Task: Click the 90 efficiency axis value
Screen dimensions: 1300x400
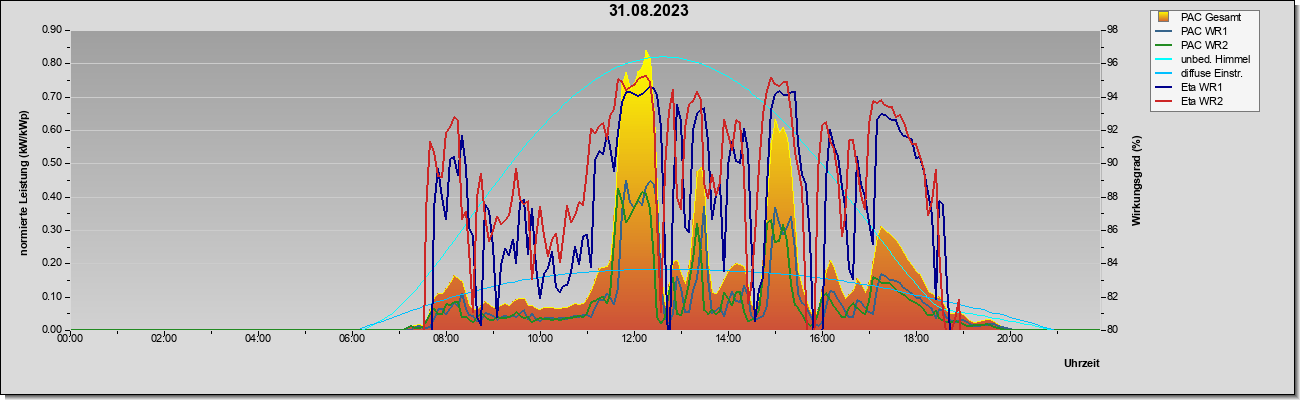Action: tap(1111, 163)
